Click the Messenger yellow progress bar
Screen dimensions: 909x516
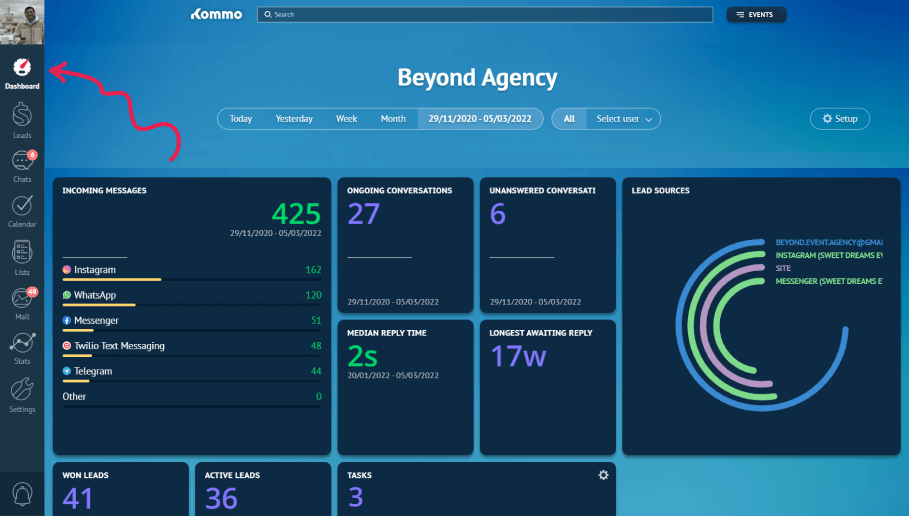(78, 330)
